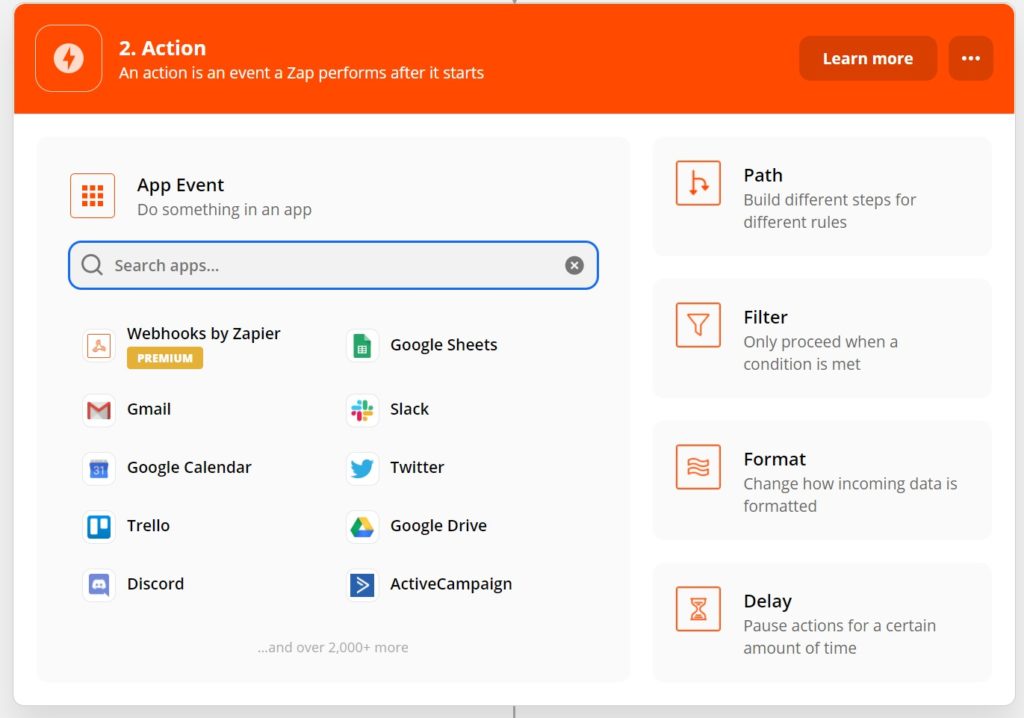Image resolution: width=1024 pixels, height=718 pixels.
Task: Click the 'An action is an event' subtitle
Action: point(301,73)
